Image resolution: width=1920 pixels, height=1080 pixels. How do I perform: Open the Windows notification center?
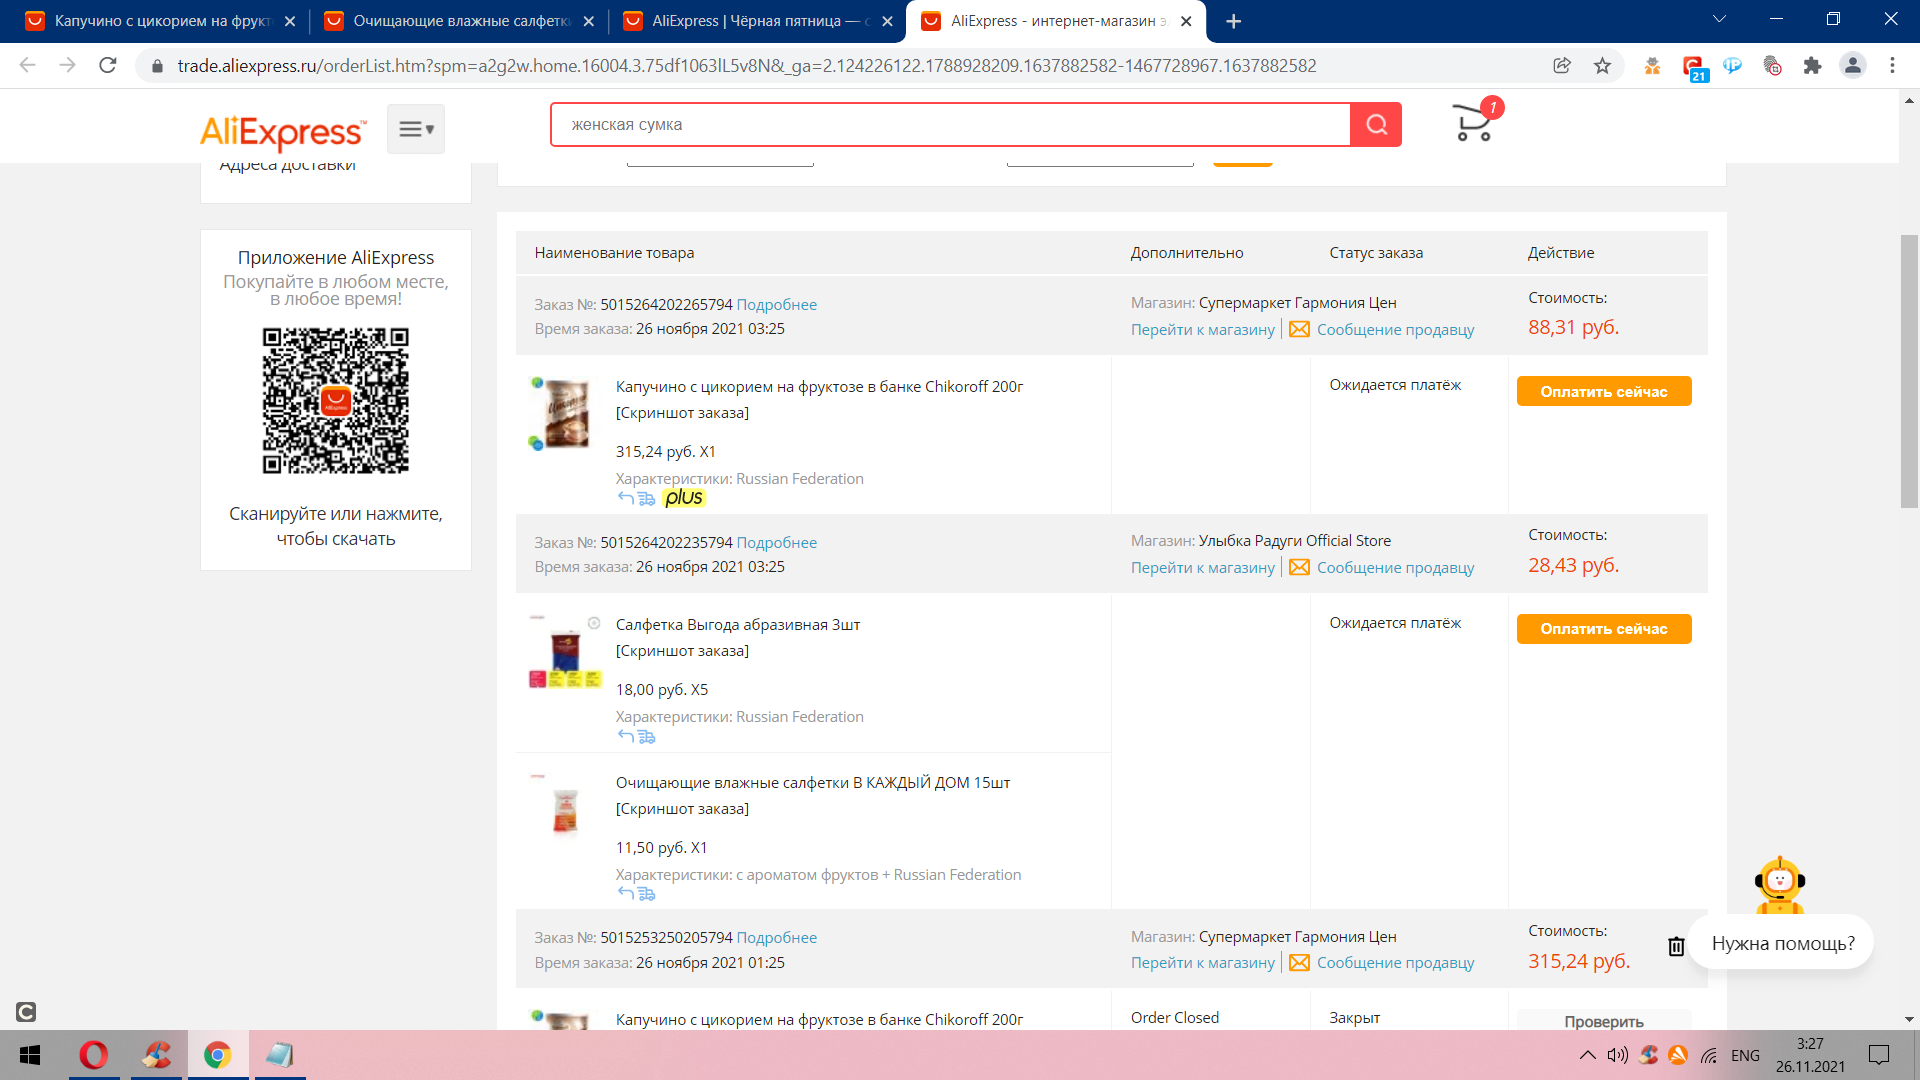(x=1879, y=1055)
